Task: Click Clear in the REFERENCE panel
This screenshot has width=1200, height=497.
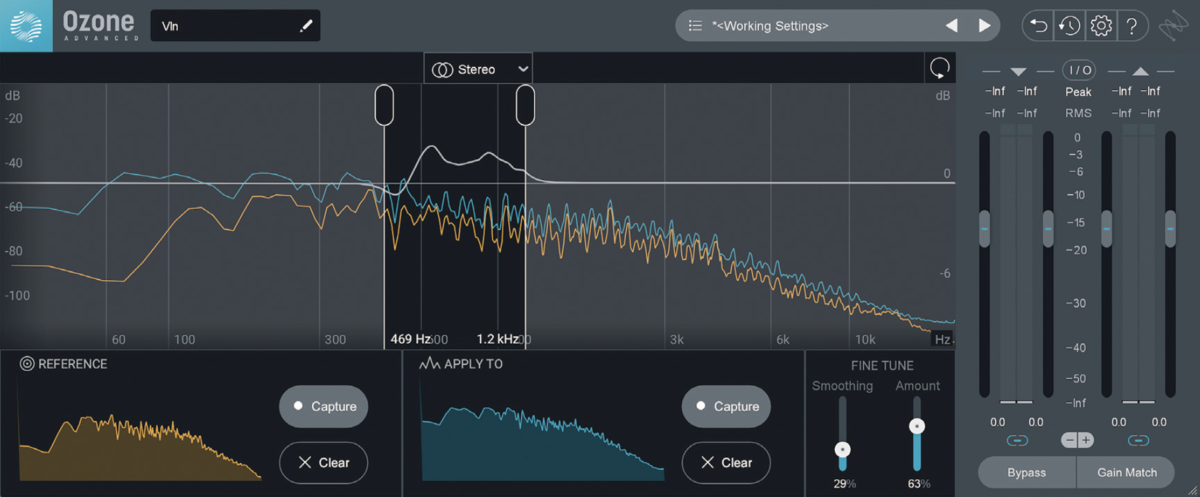Action: click(x=324, y=462)
